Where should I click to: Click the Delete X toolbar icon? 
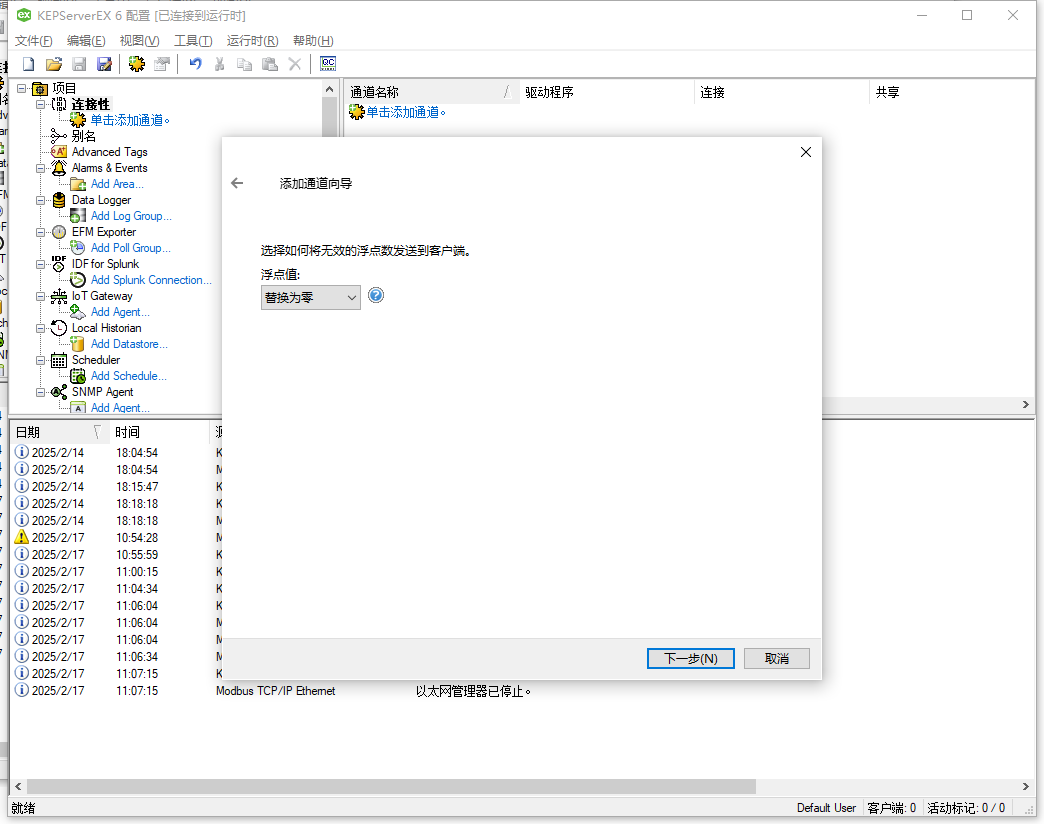pos(295,64)
